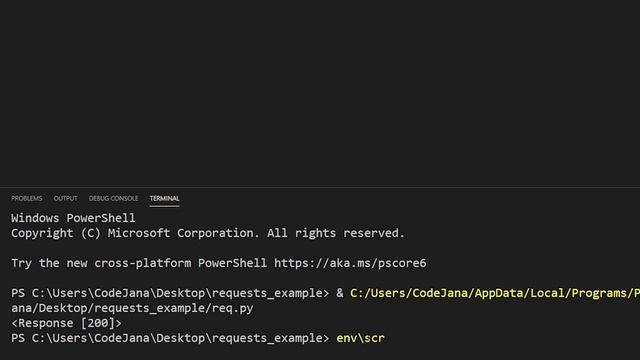Click the yellow C:/Users/CodeJana/AppData path
Image resolution: width=640 pixels, height=360 pixels.
(x=495, y=293)
